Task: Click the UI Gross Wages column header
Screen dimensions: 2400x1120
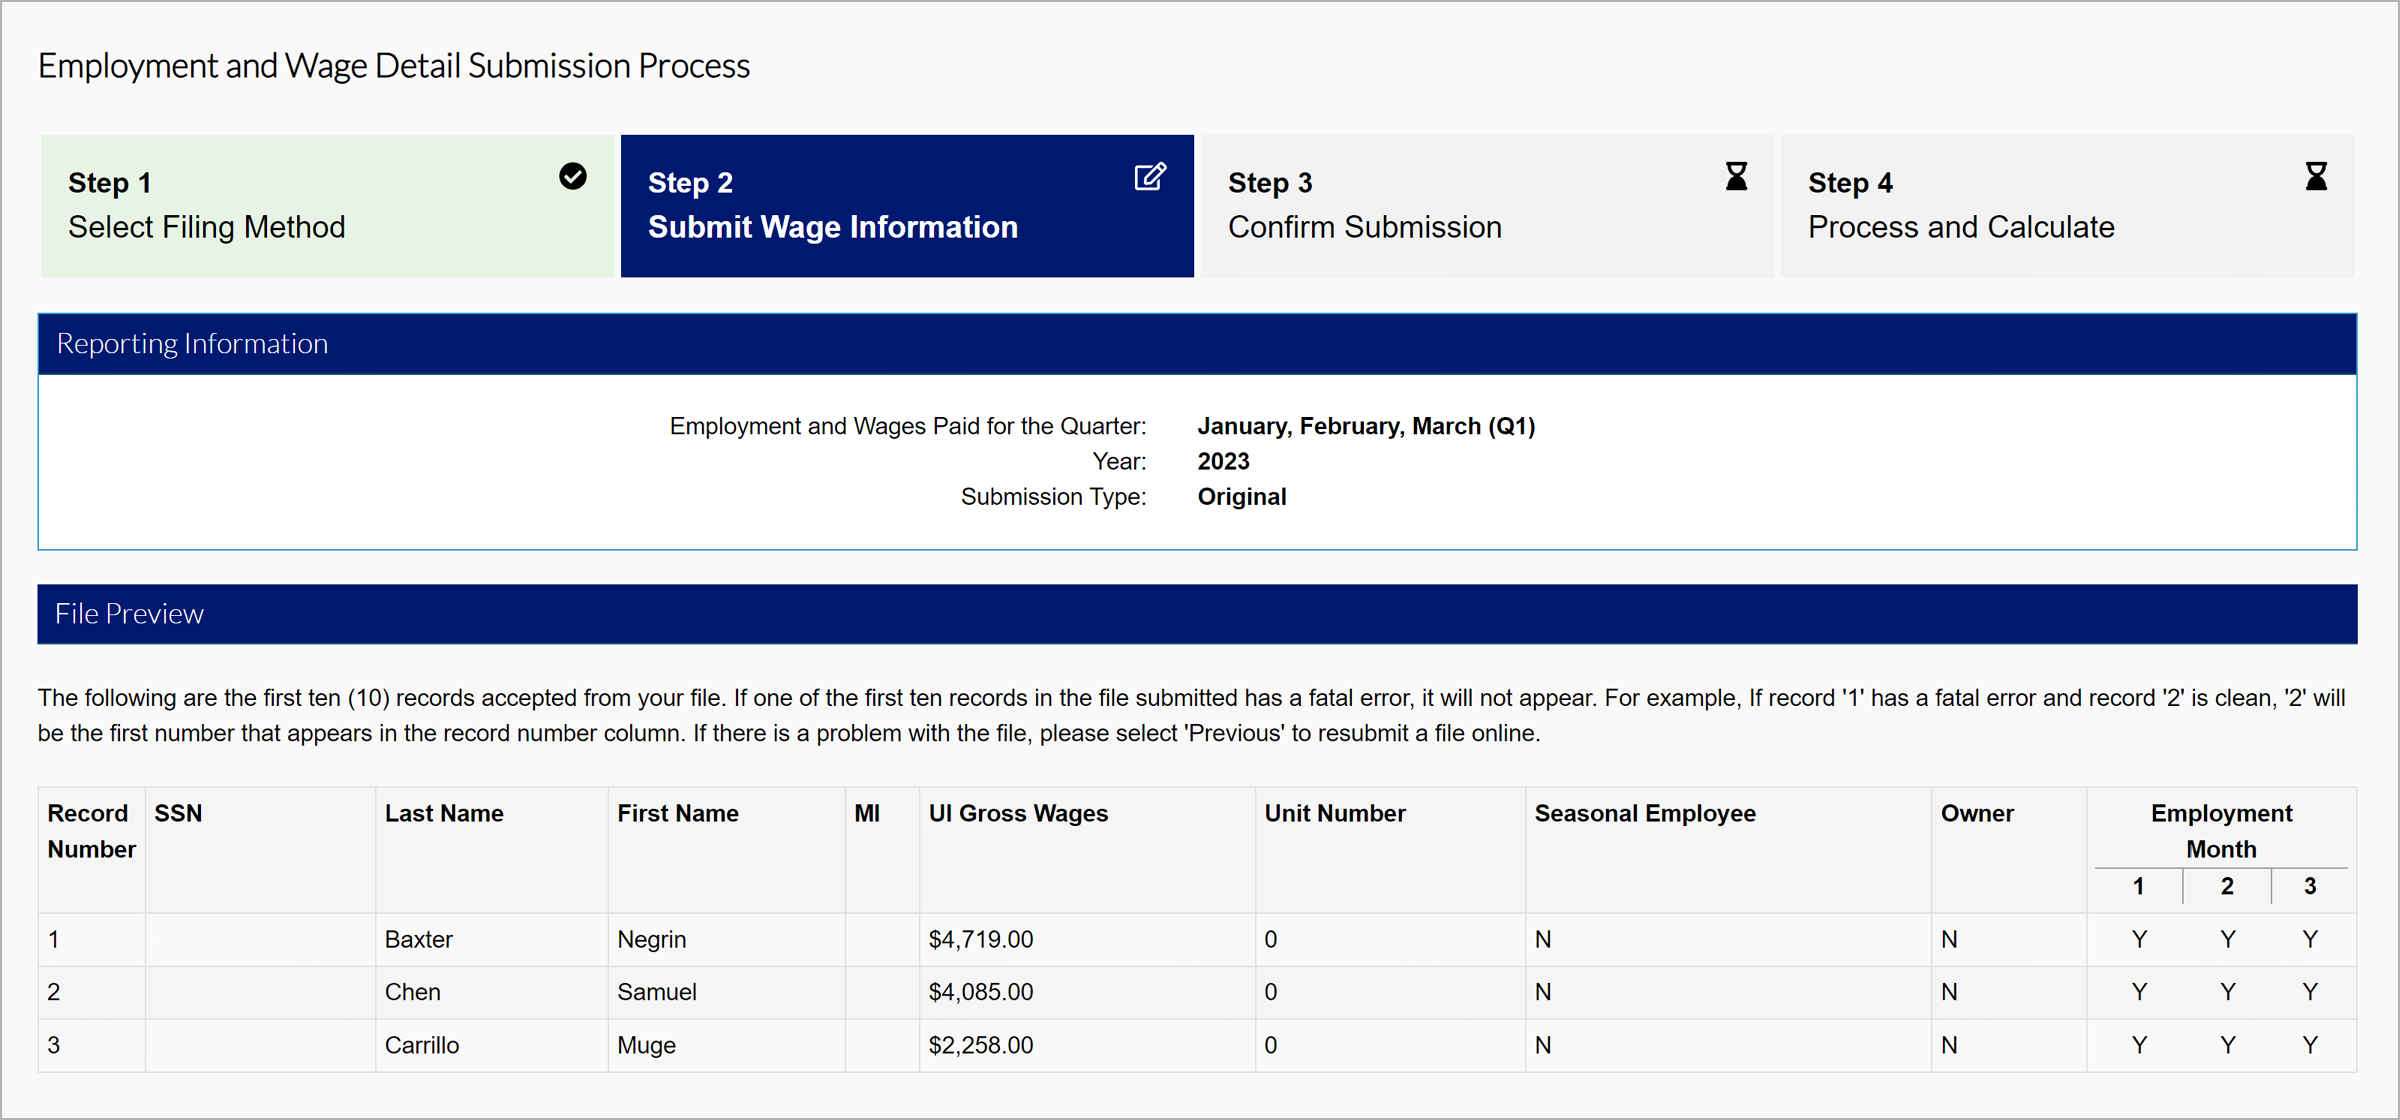Action: pos(1018,814)
